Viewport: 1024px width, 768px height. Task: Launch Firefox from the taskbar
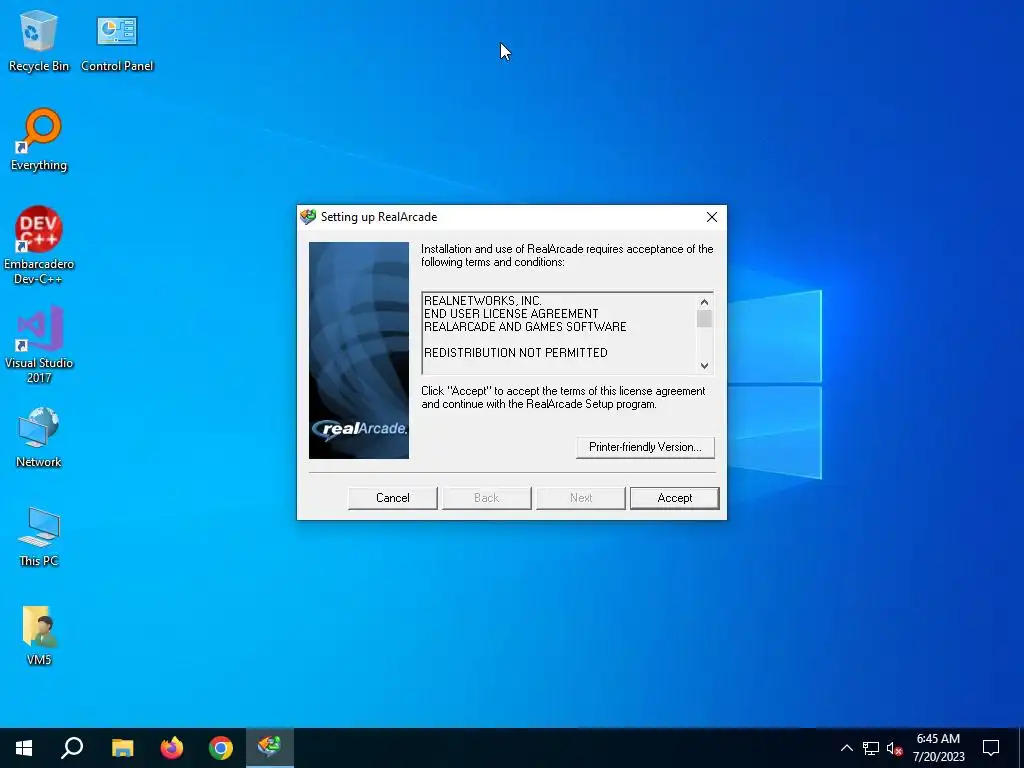[x=172, y=748]
